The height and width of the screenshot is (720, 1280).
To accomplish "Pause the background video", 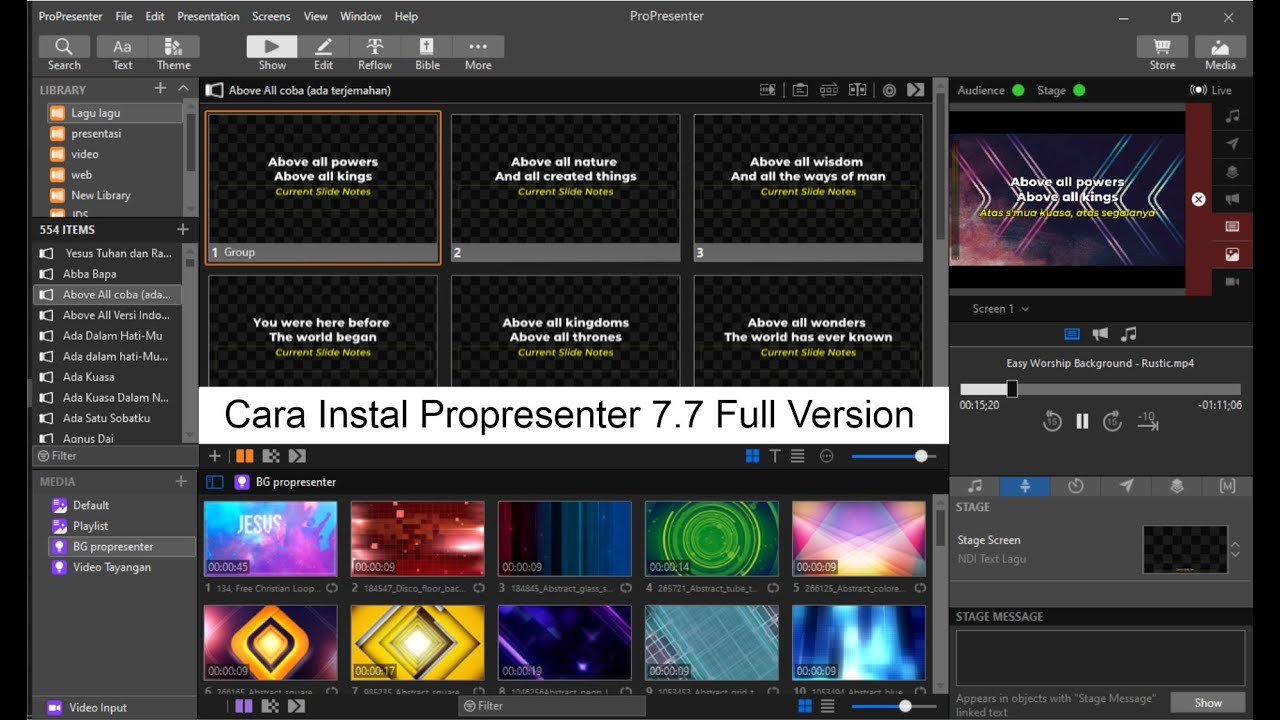I will pos(1082,422).
